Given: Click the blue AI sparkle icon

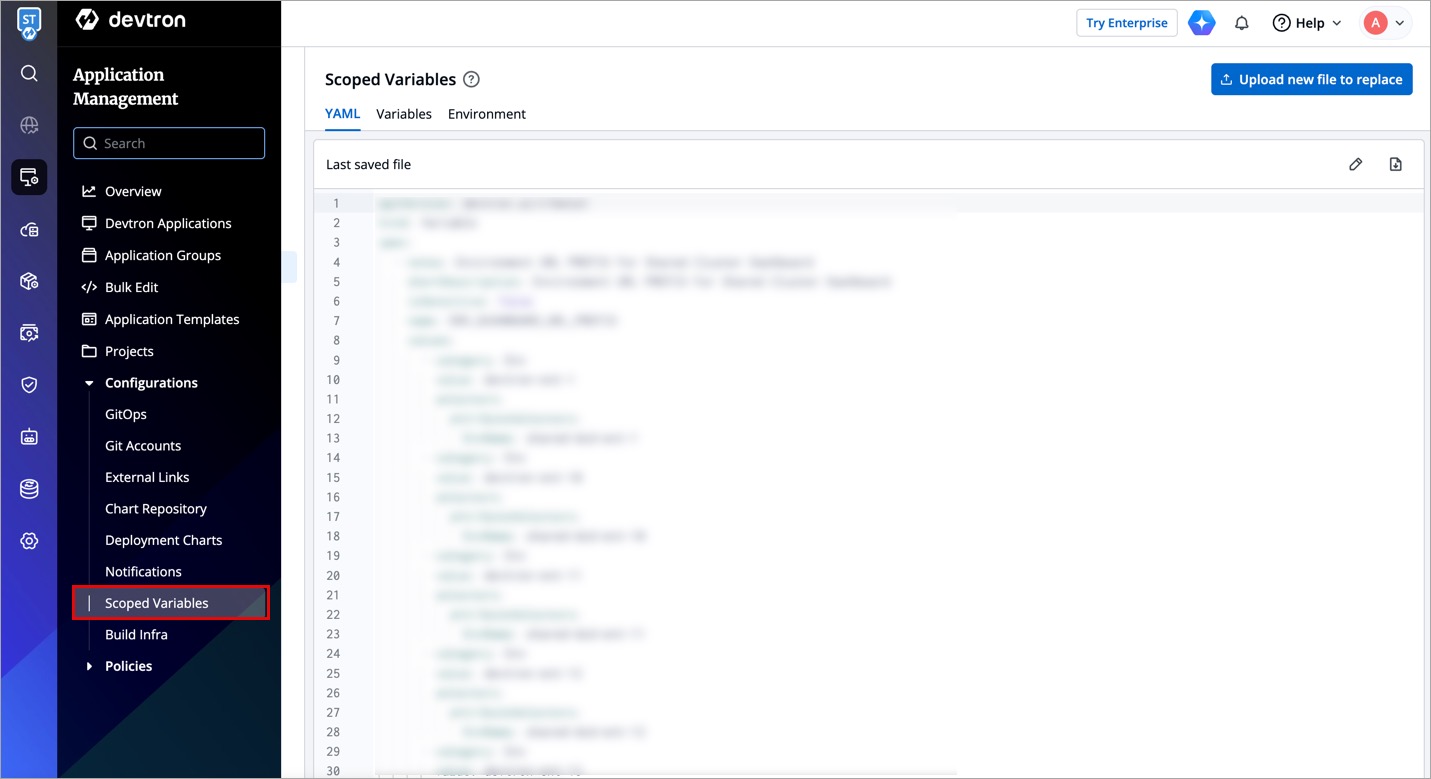Looking at the screenshot, I should (1201, 23).
